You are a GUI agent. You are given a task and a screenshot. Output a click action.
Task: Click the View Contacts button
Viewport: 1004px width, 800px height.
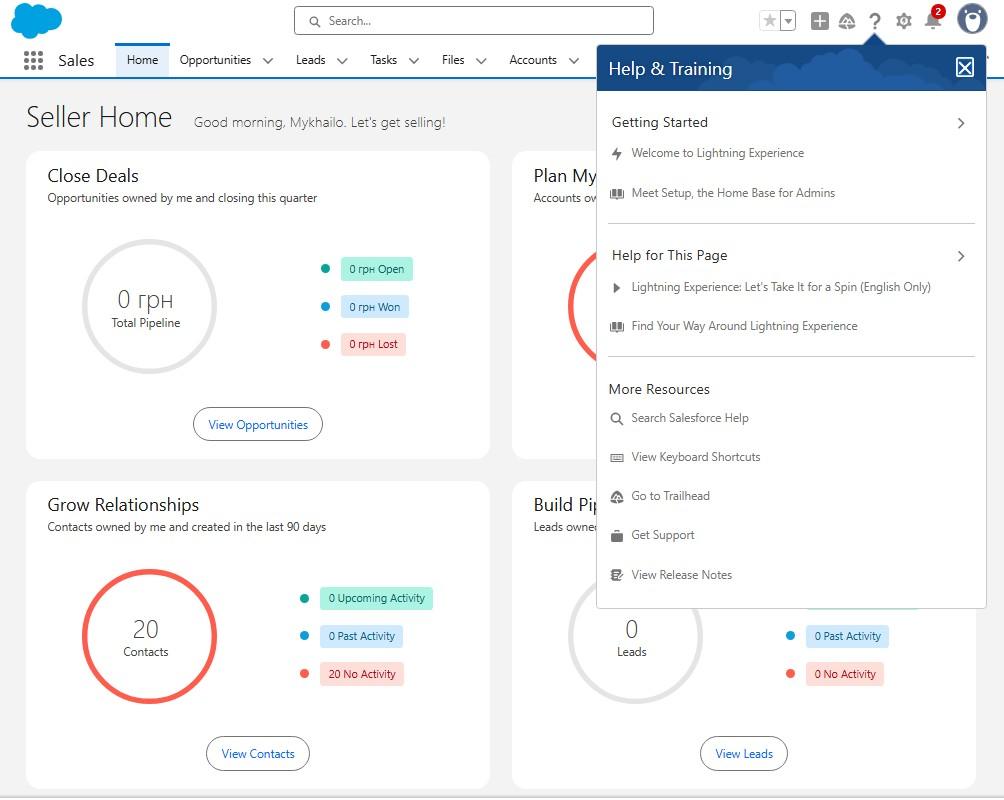pyautogui.click(x=258, y=755)
